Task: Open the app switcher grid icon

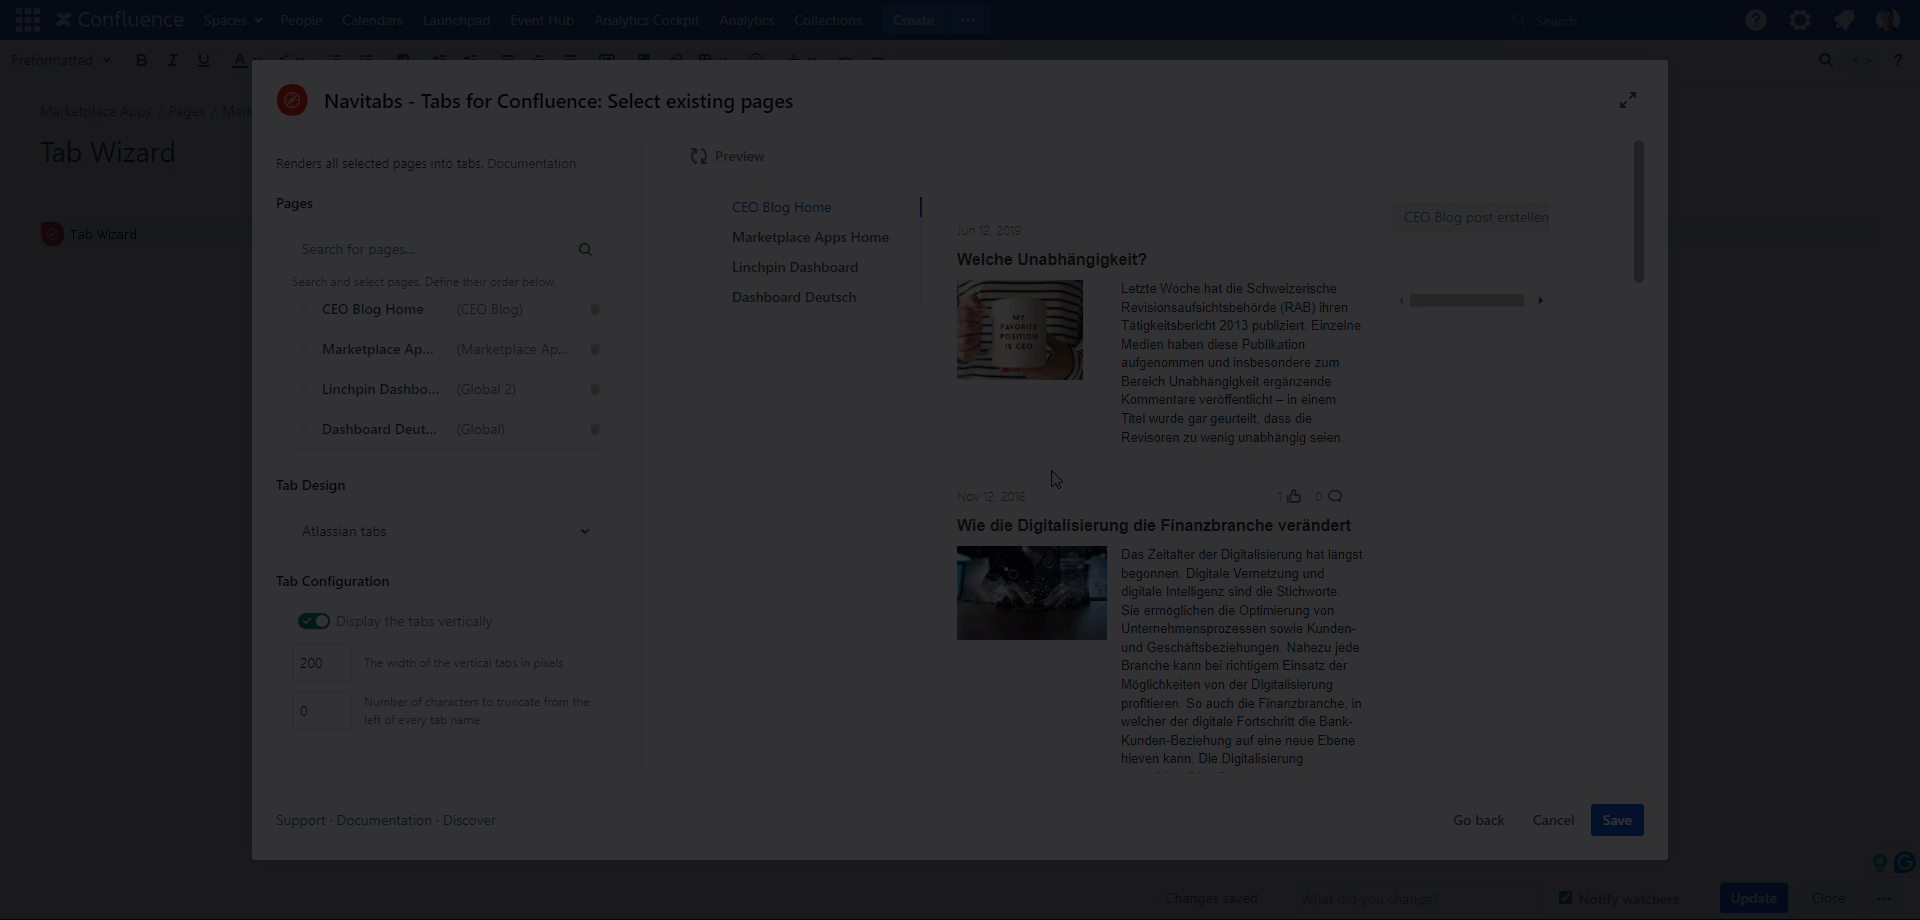Action: [x=27, y=19]
